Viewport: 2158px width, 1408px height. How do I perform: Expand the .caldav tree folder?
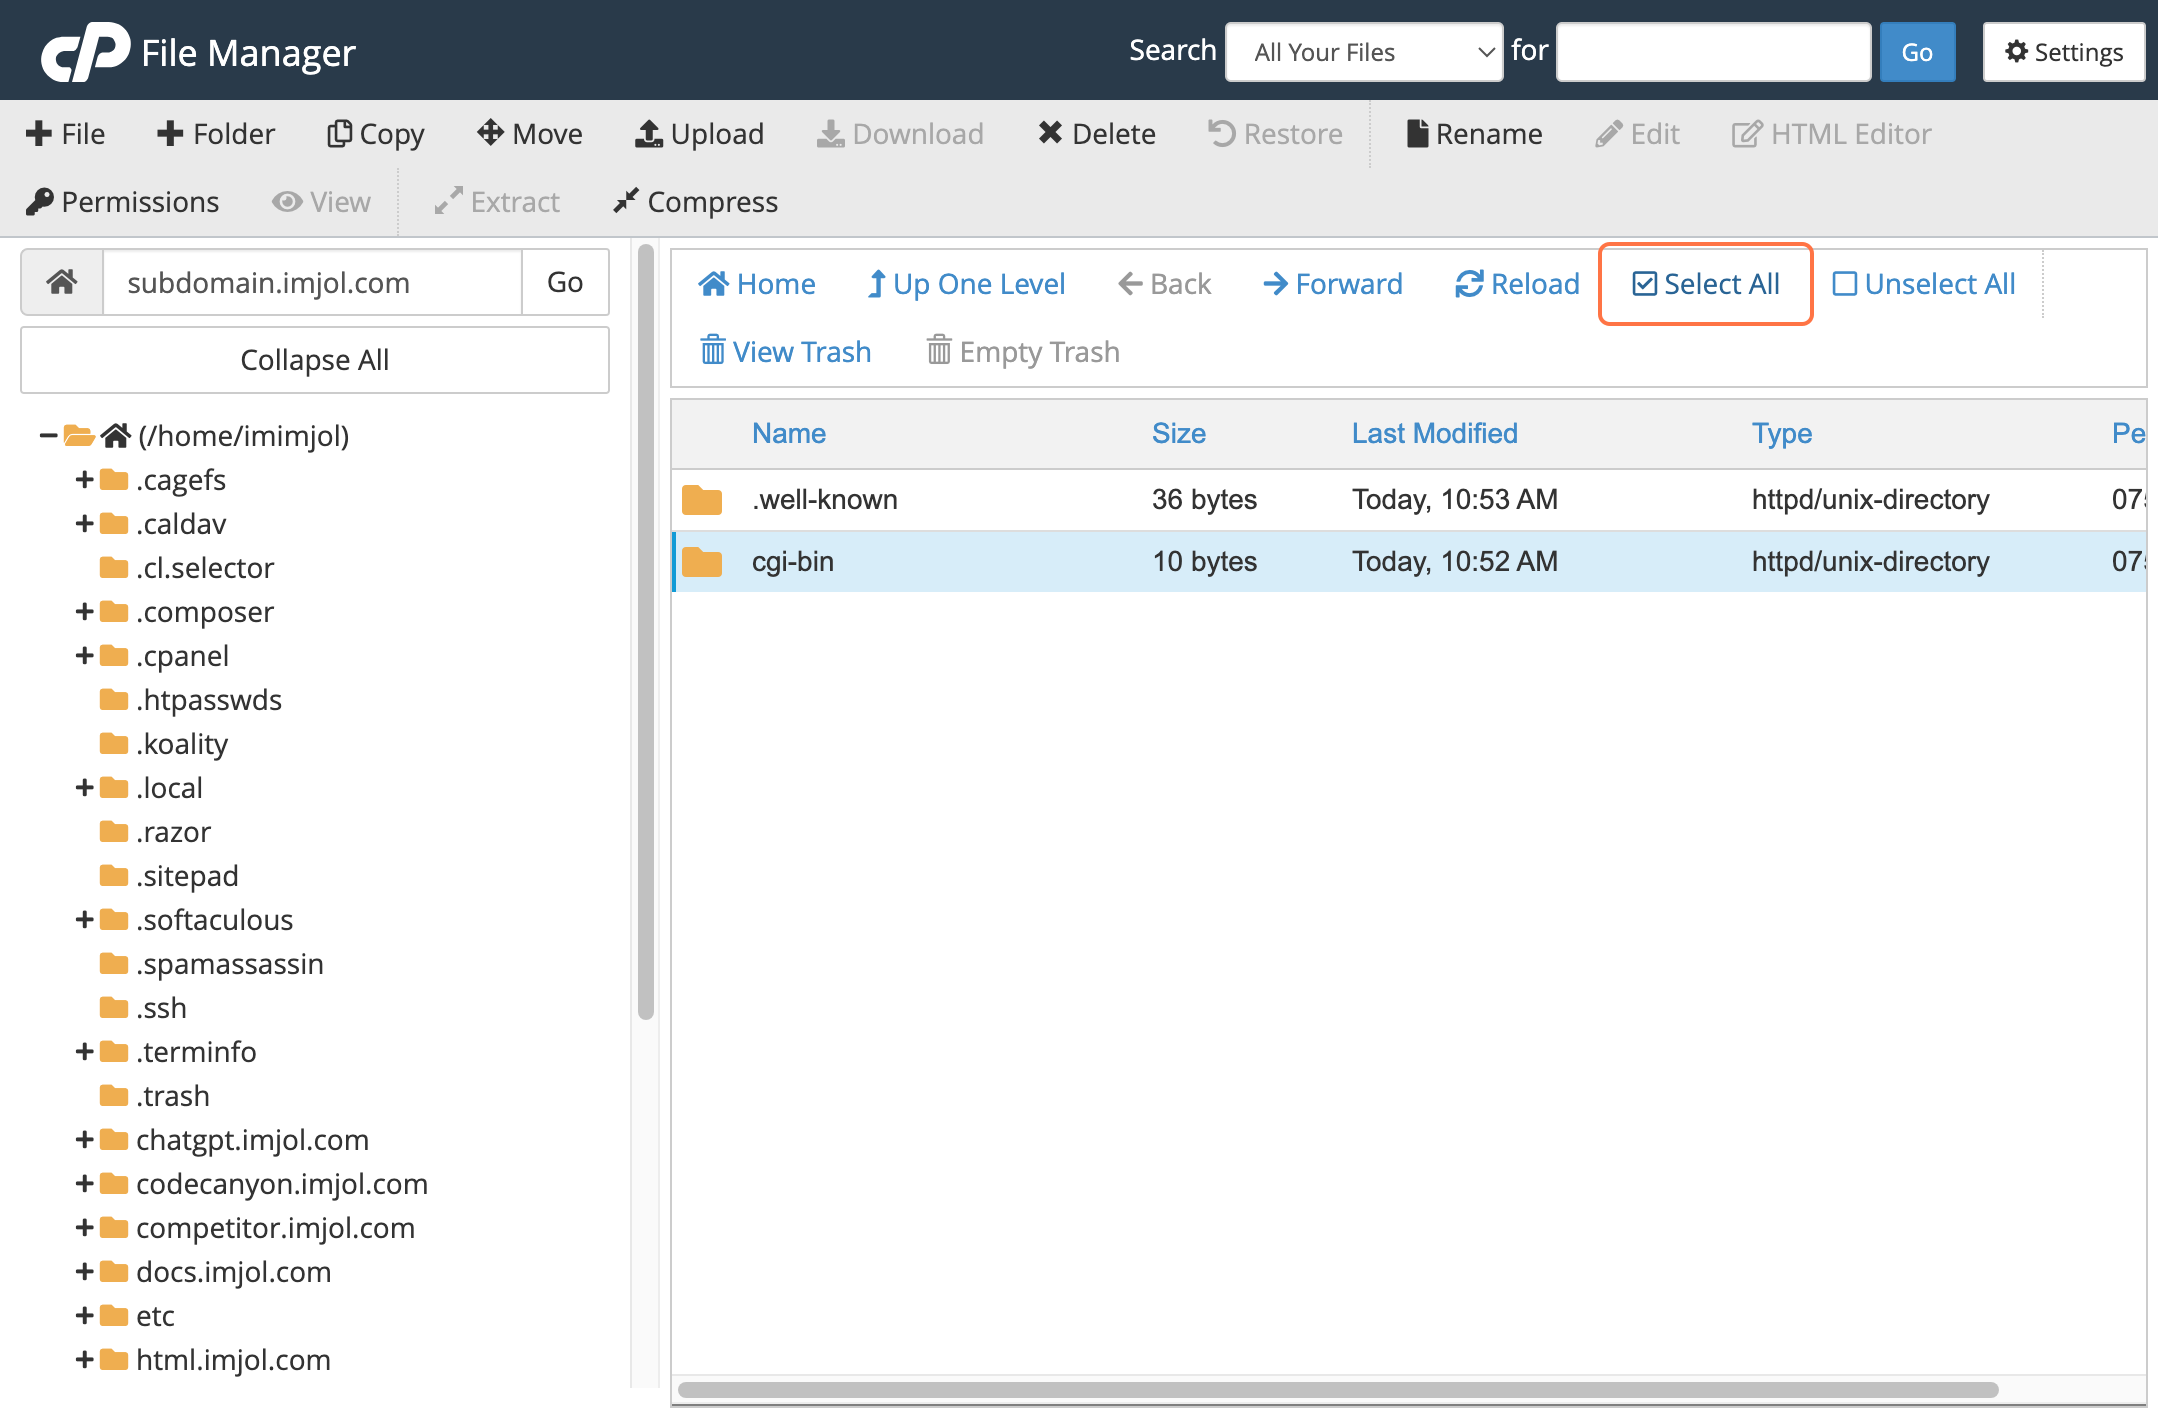pyautogui.click(x=85, y=524)
